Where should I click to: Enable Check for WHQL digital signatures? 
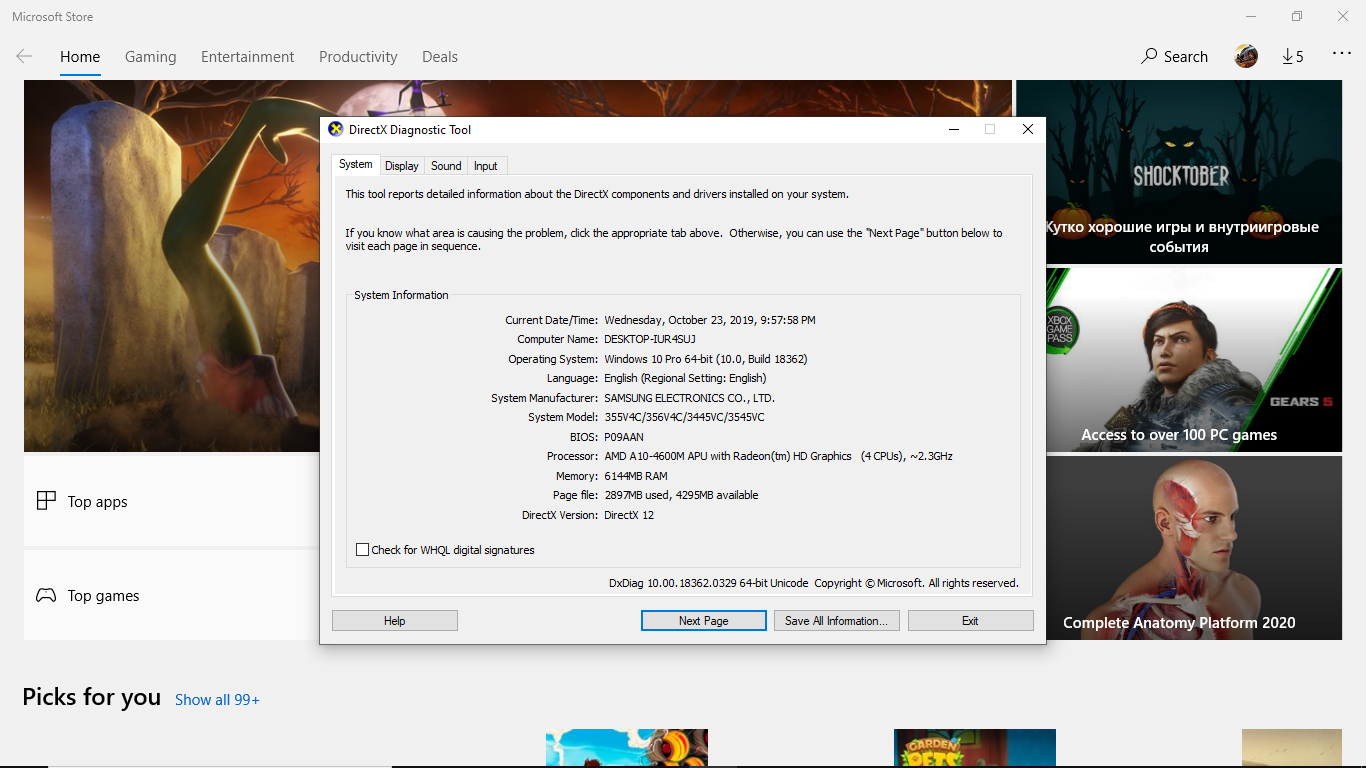pyautogui.click(x=363, y=550)
